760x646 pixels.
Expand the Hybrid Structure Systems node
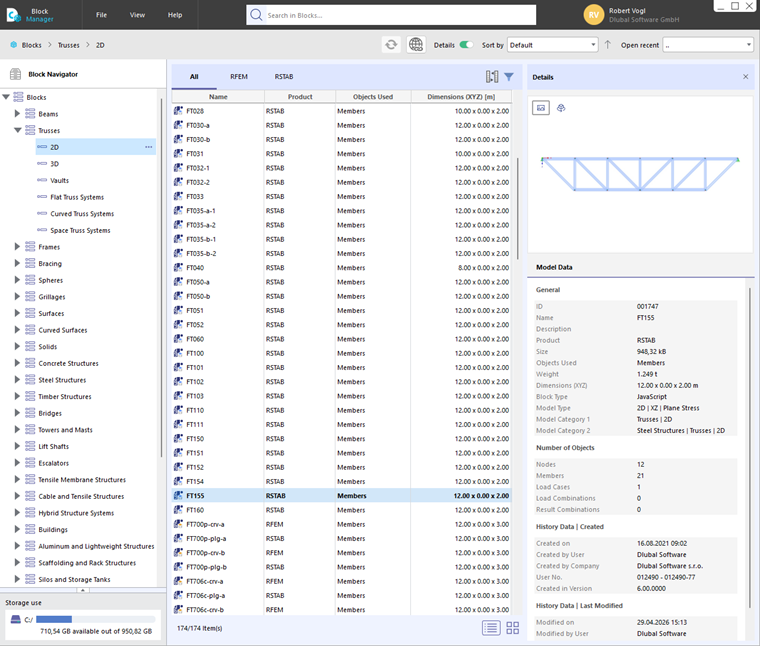[17, 513]
